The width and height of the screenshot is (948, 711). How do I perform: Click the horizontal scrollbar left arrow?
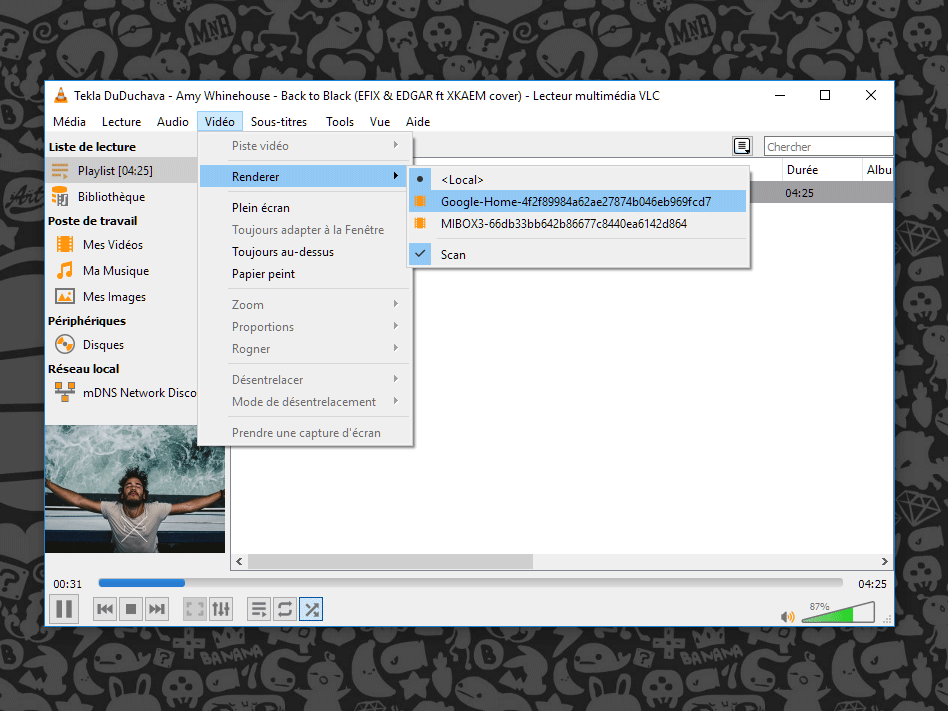pyautogui.click(x=239, y=562)
